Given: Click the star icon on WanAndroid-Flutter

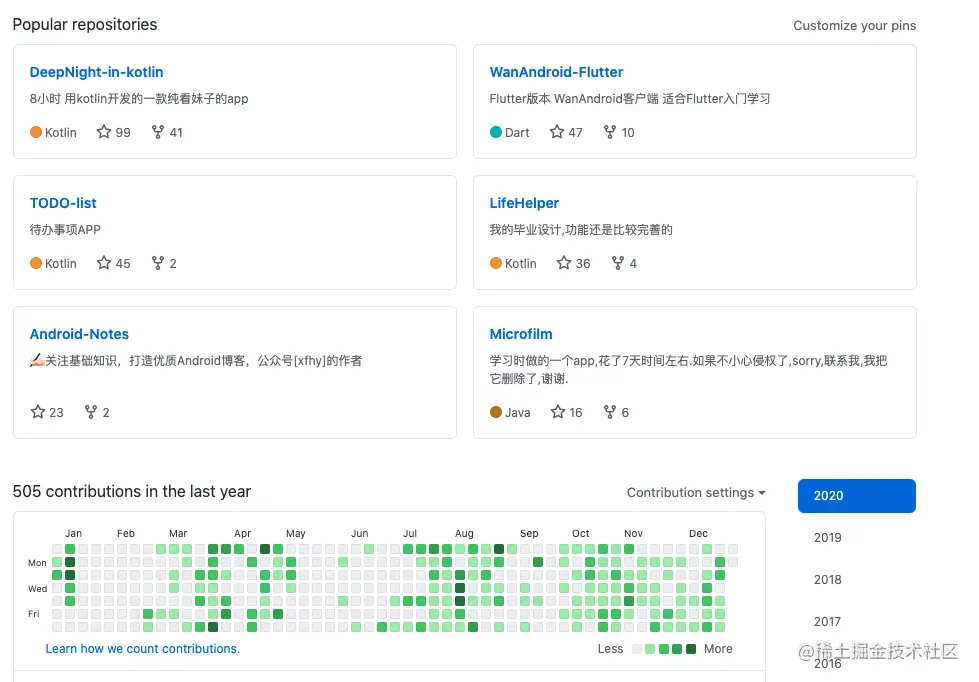Looking at the screenshot, I should [557, 132].
